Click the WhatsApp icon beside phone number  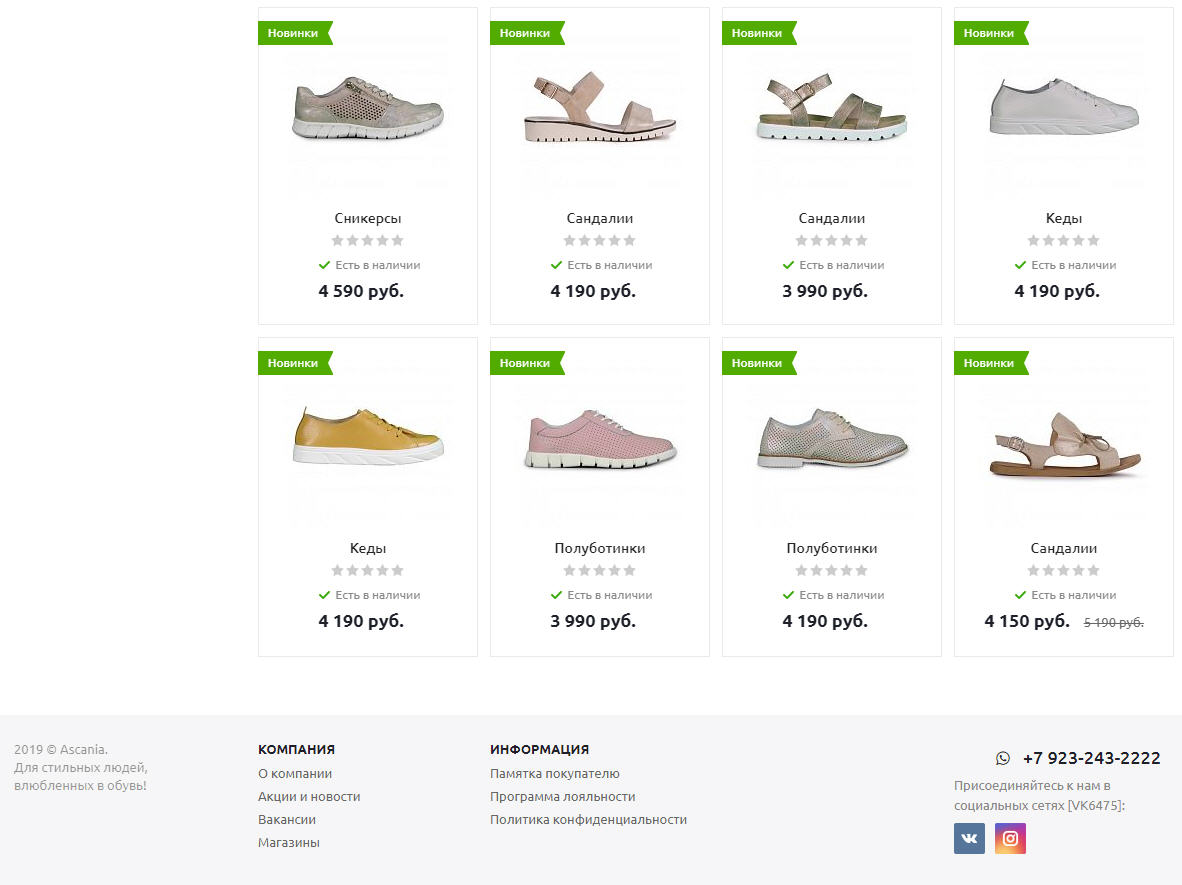coord(1003,758)
